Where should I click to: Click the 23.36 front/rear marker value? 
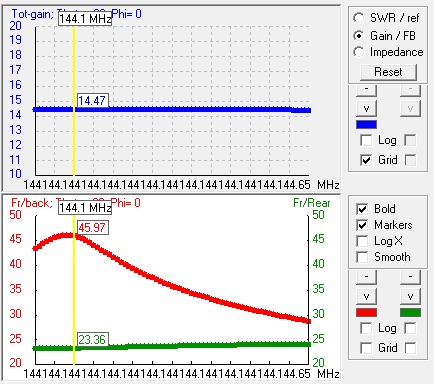click(92, 340)
